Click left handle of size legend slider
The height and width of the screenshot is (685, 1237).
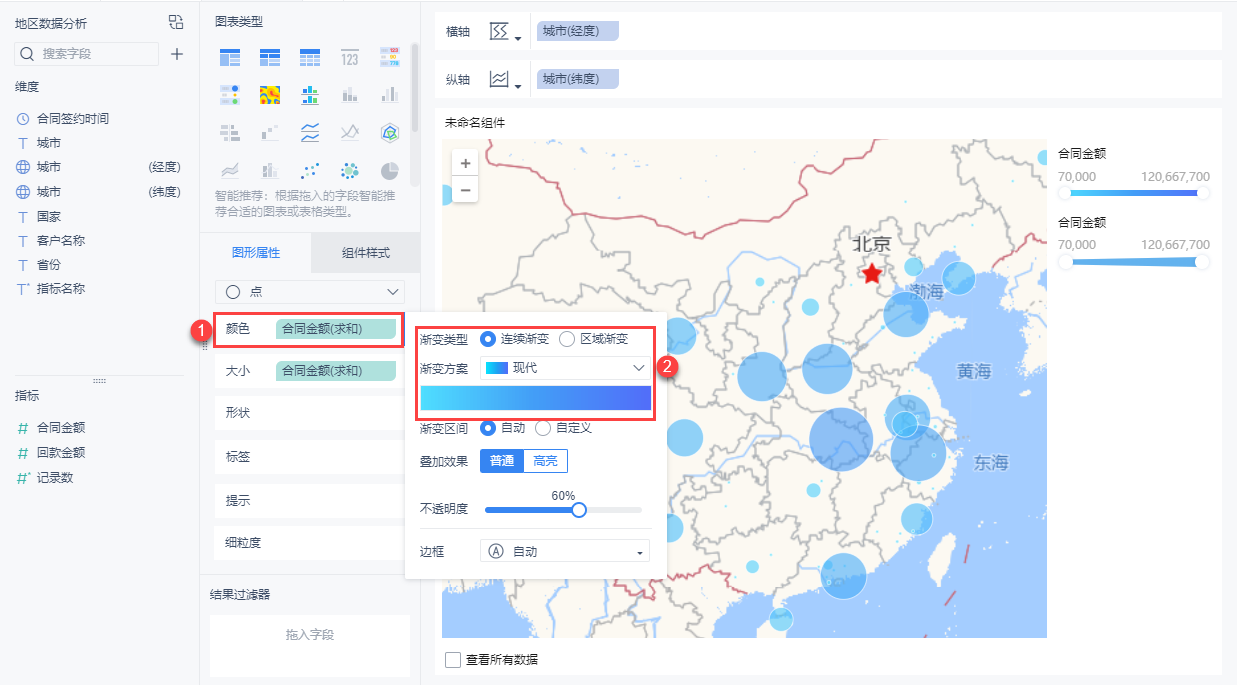[x=1065, y=262]
